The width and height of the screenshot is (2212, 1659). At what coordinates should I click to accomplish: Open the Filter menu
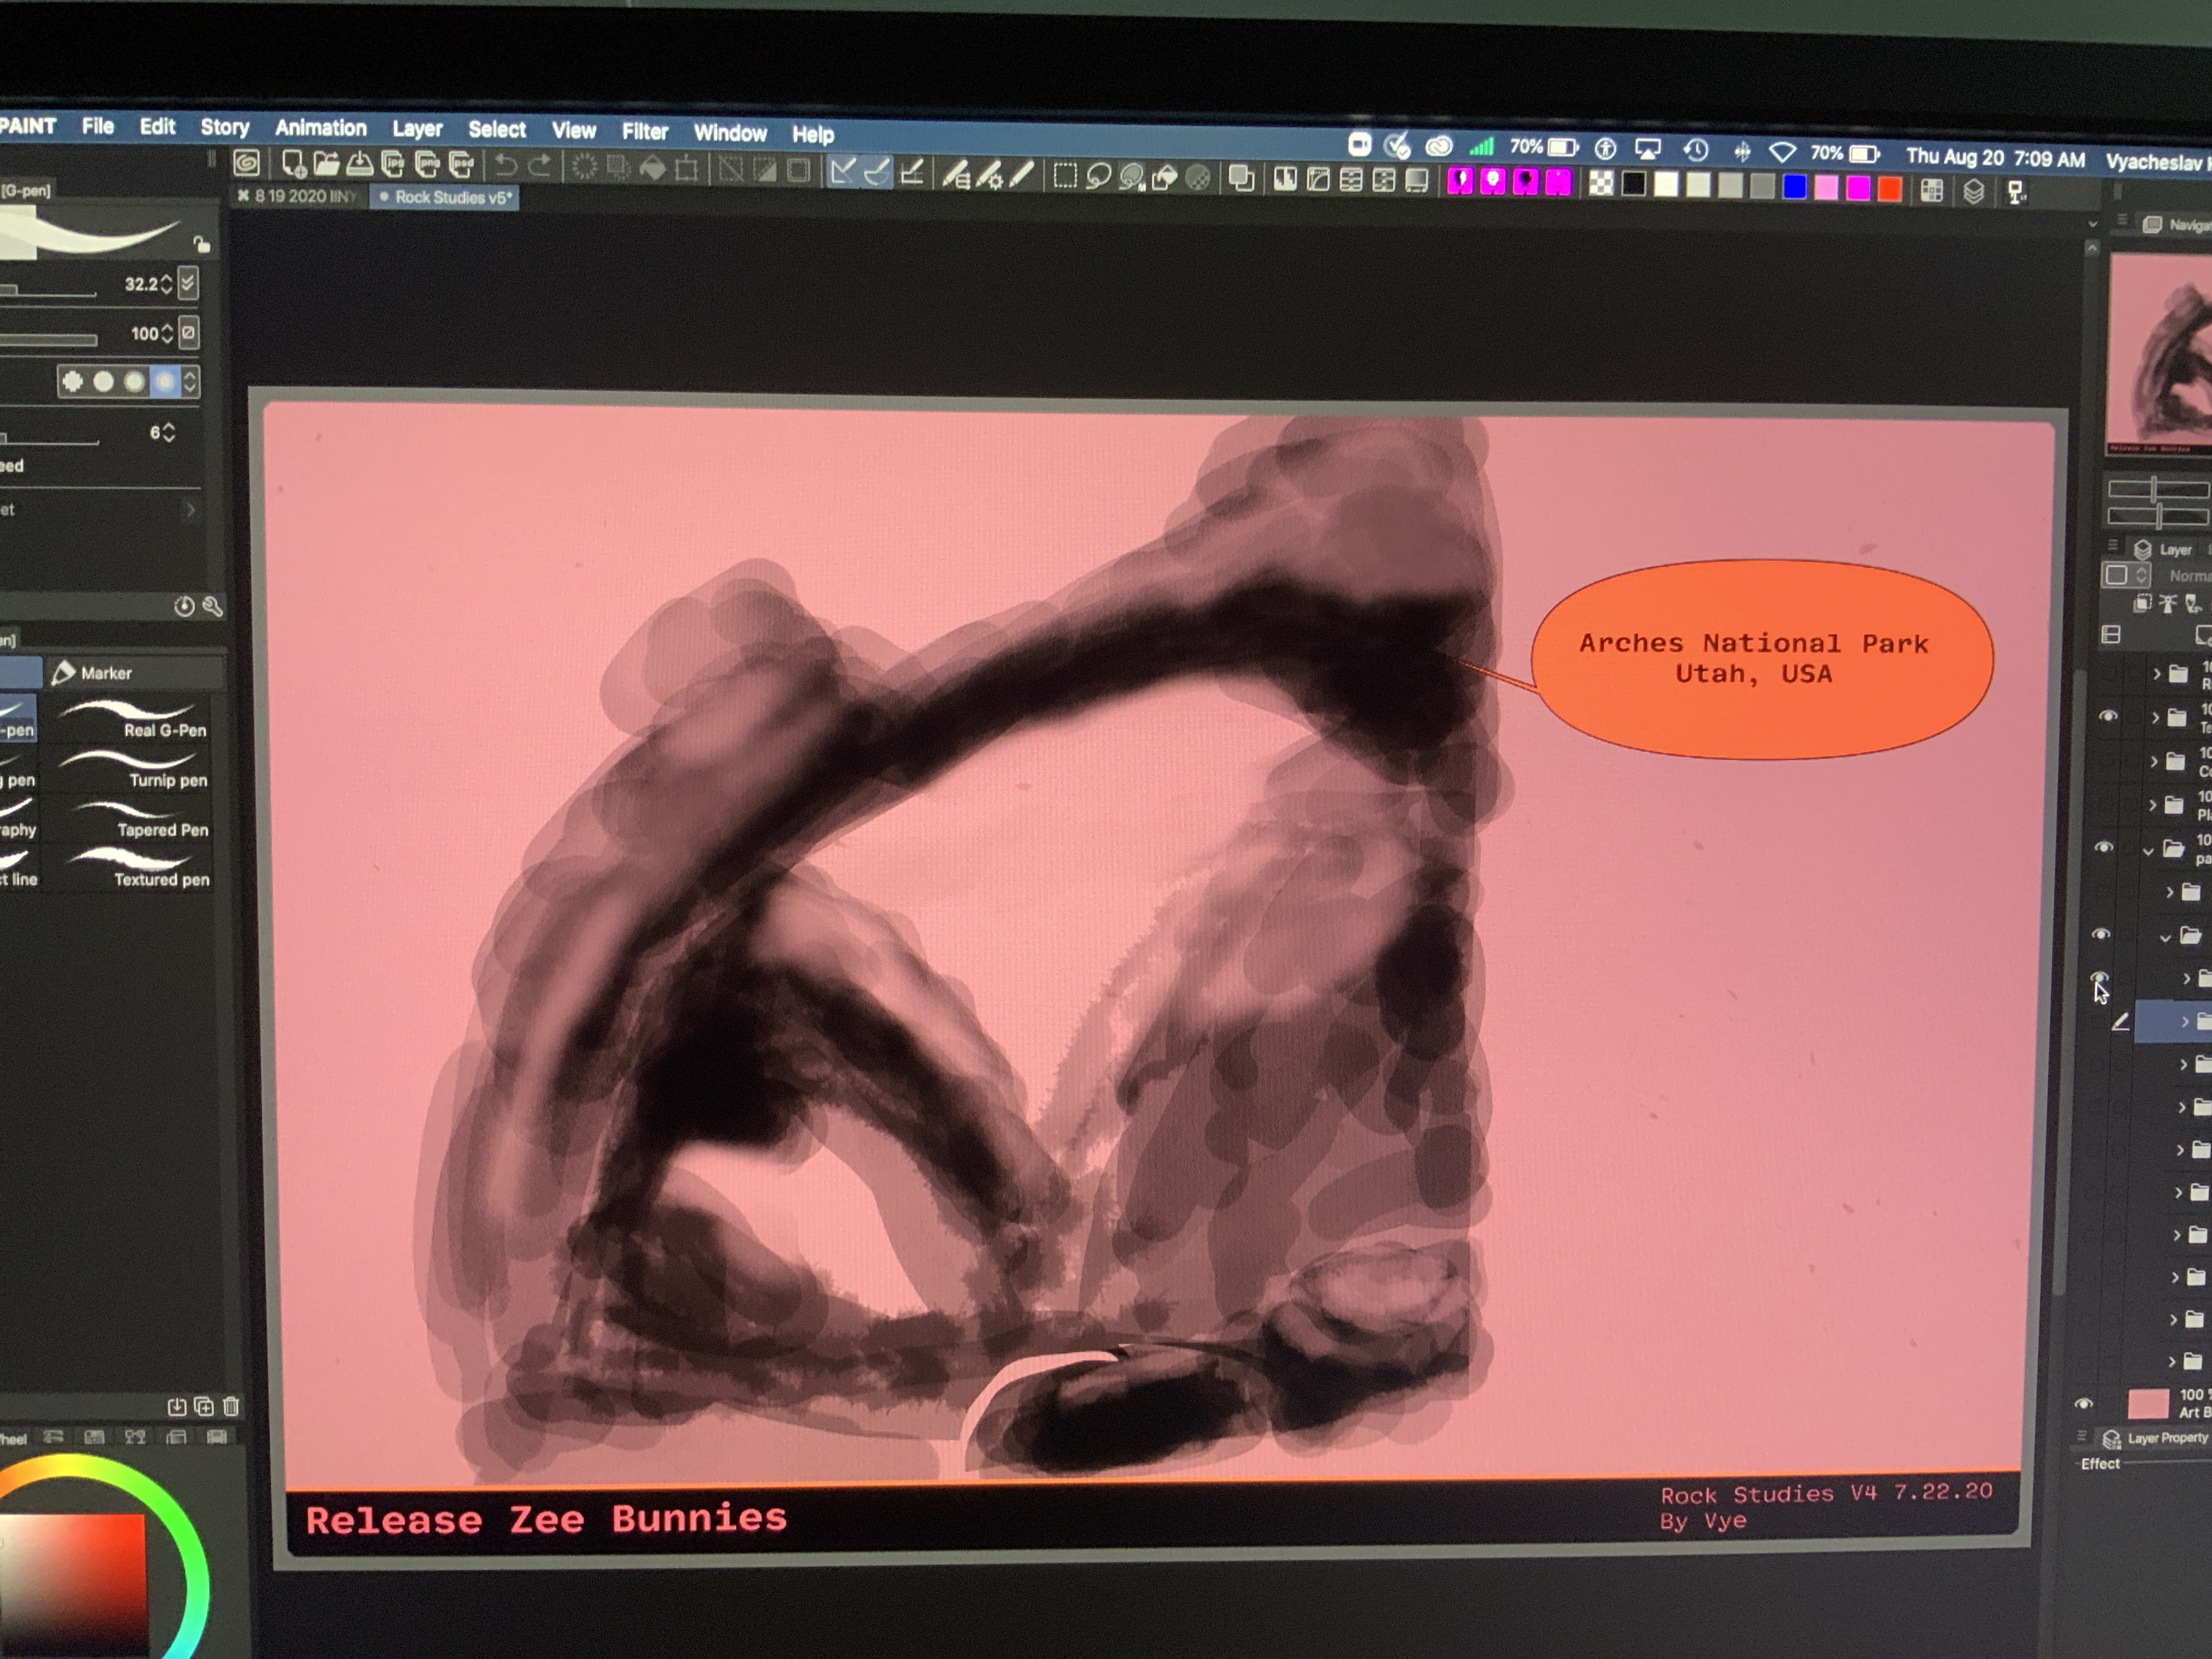tap(644, 131)
